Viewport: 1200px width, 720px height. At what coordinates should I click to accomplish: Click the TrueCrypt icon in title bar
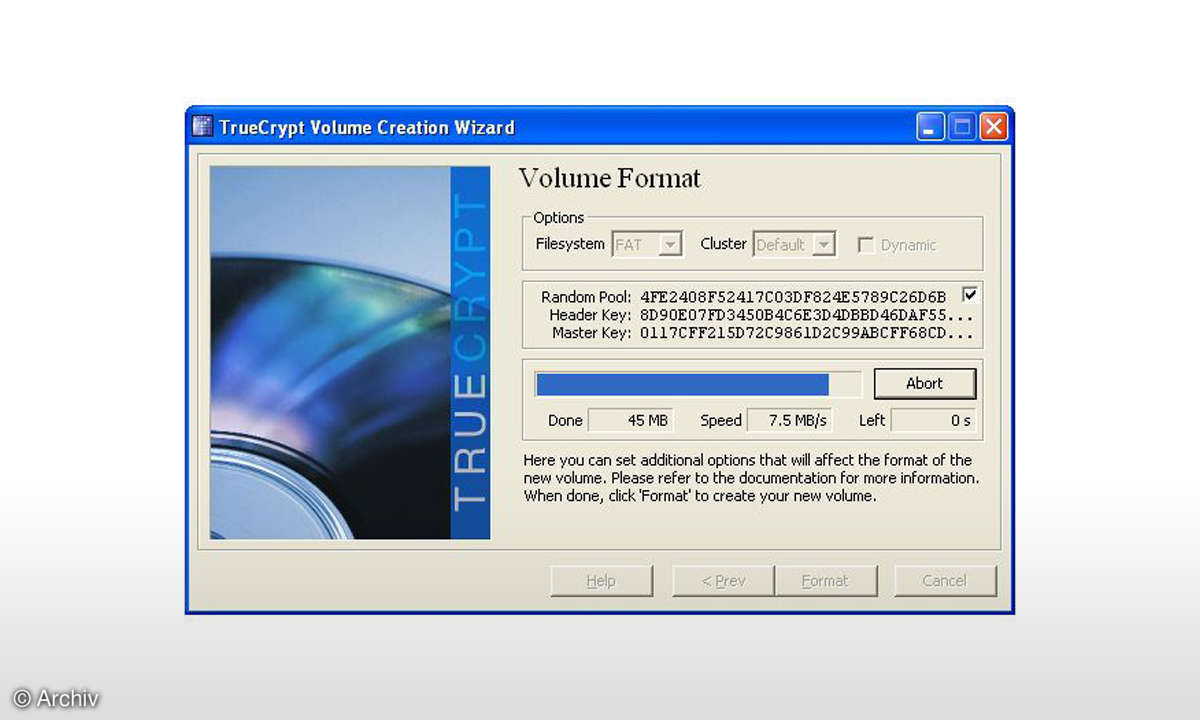point(203,127)
